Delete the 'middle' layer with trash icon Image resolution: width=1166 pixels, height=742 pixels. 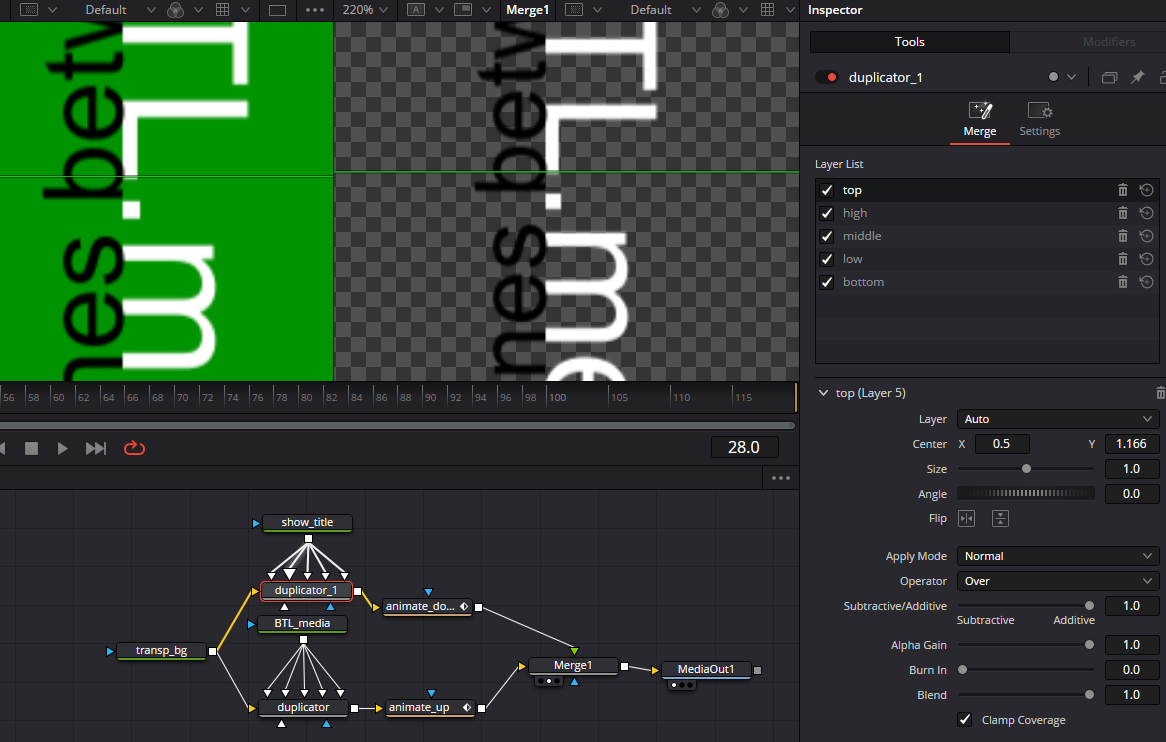click(x=1123, y=236)
